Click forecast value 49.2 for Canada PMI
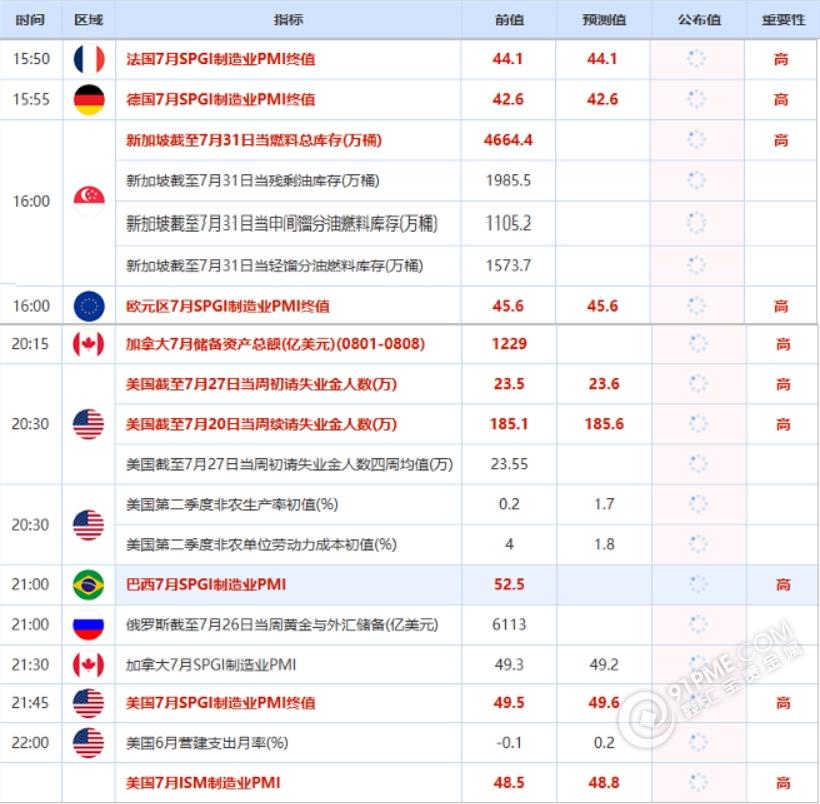820x804 pixels. point(604,665)
